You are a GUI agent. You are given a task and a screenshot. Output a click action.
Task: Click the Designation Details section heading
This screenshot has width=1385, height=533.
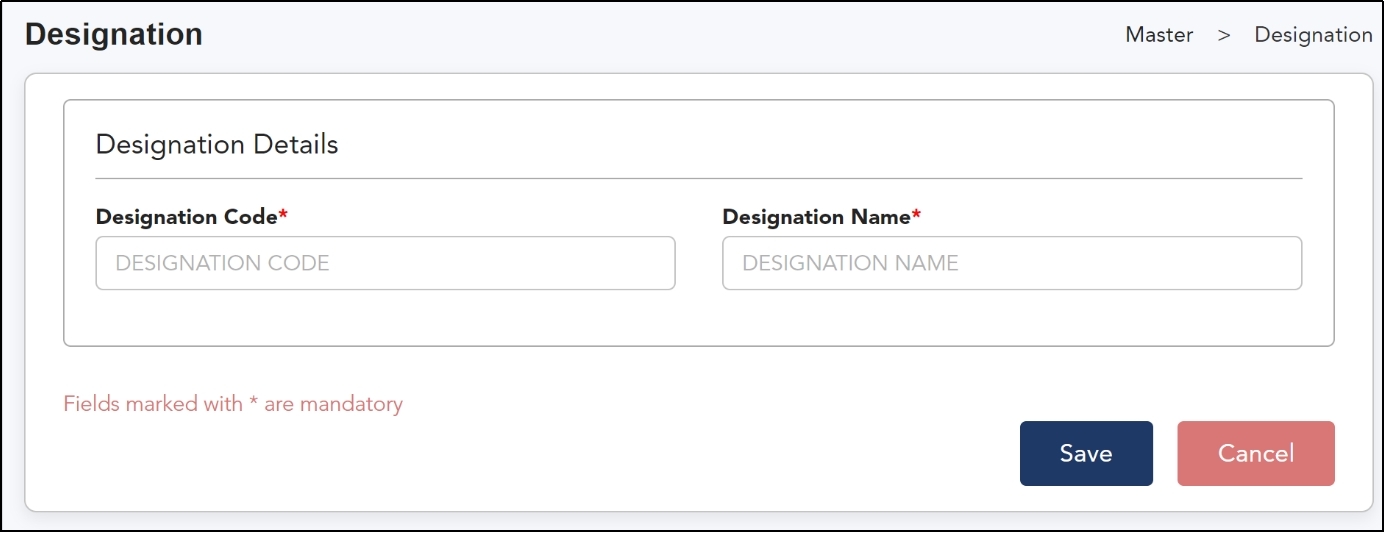click(x=217, y=145)
